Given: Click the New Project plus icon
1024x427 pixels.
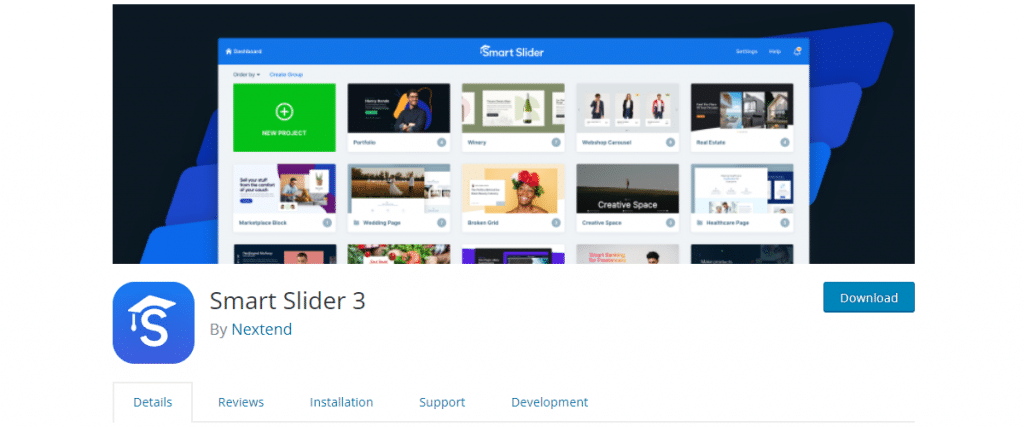Looking at the screenshot, I should [284, 111].
